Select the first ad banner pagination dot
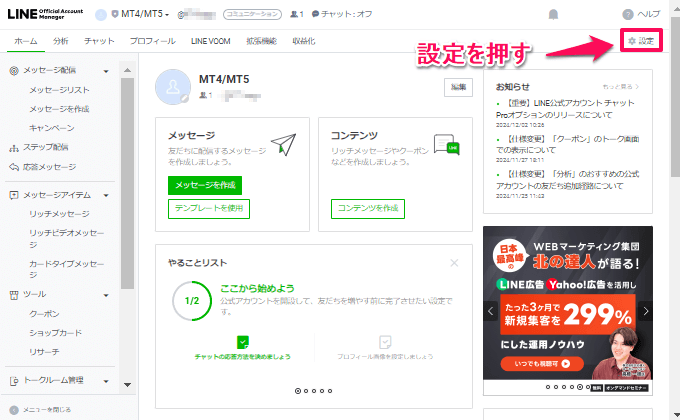Viewport: 680px width, 420px height. [548, 387]
